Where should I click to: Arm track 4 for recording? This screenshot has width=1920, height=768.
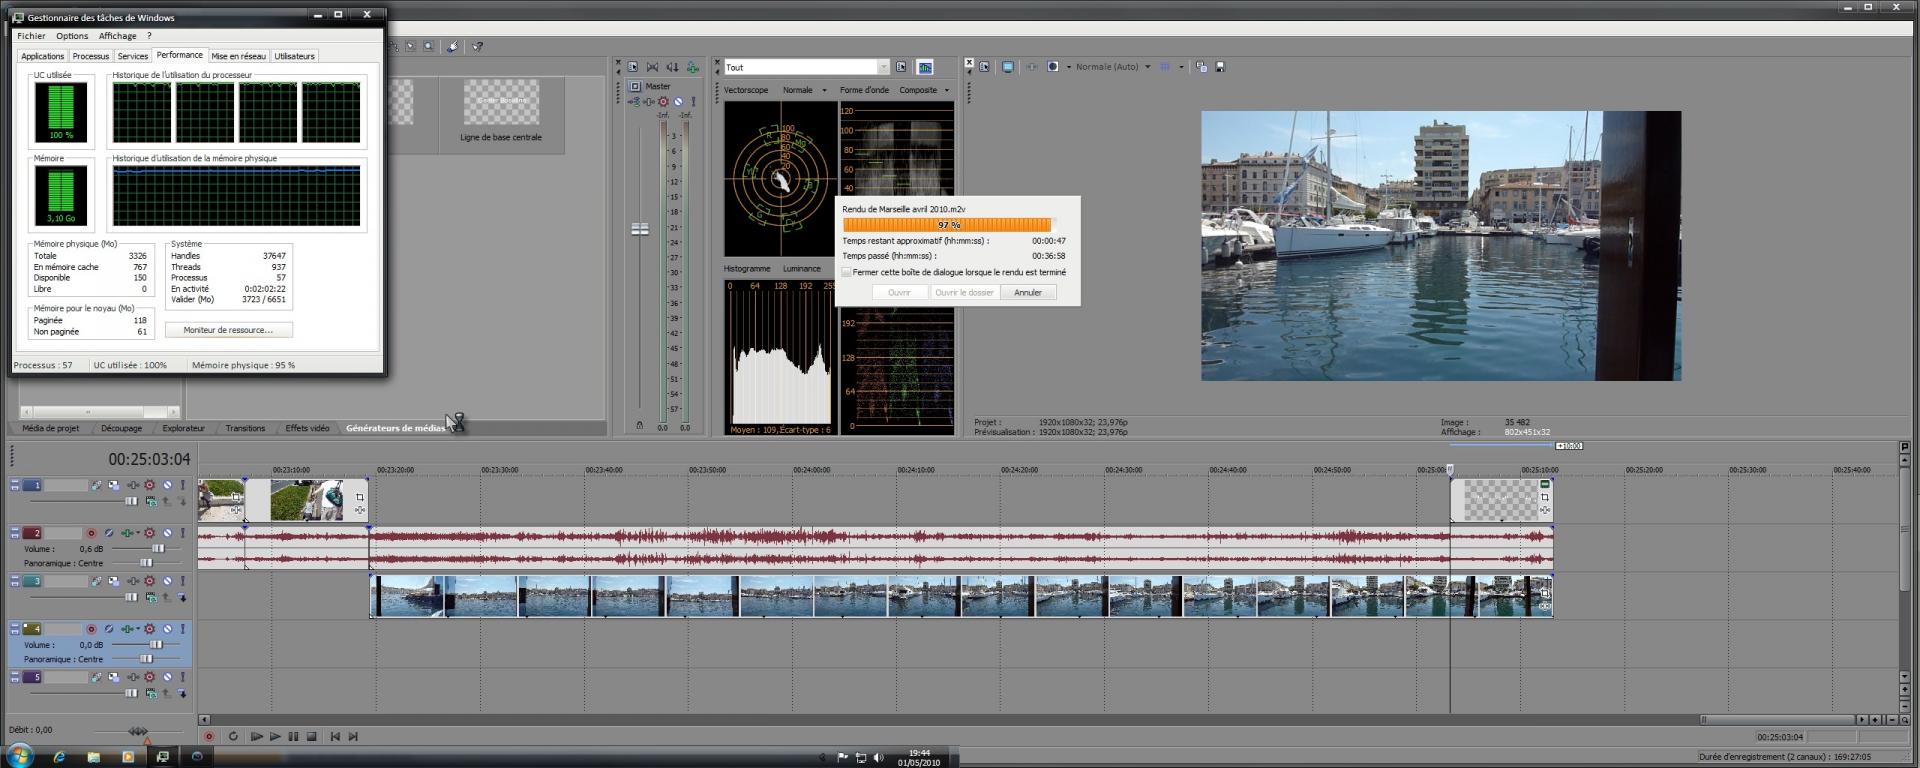point(91,629)
